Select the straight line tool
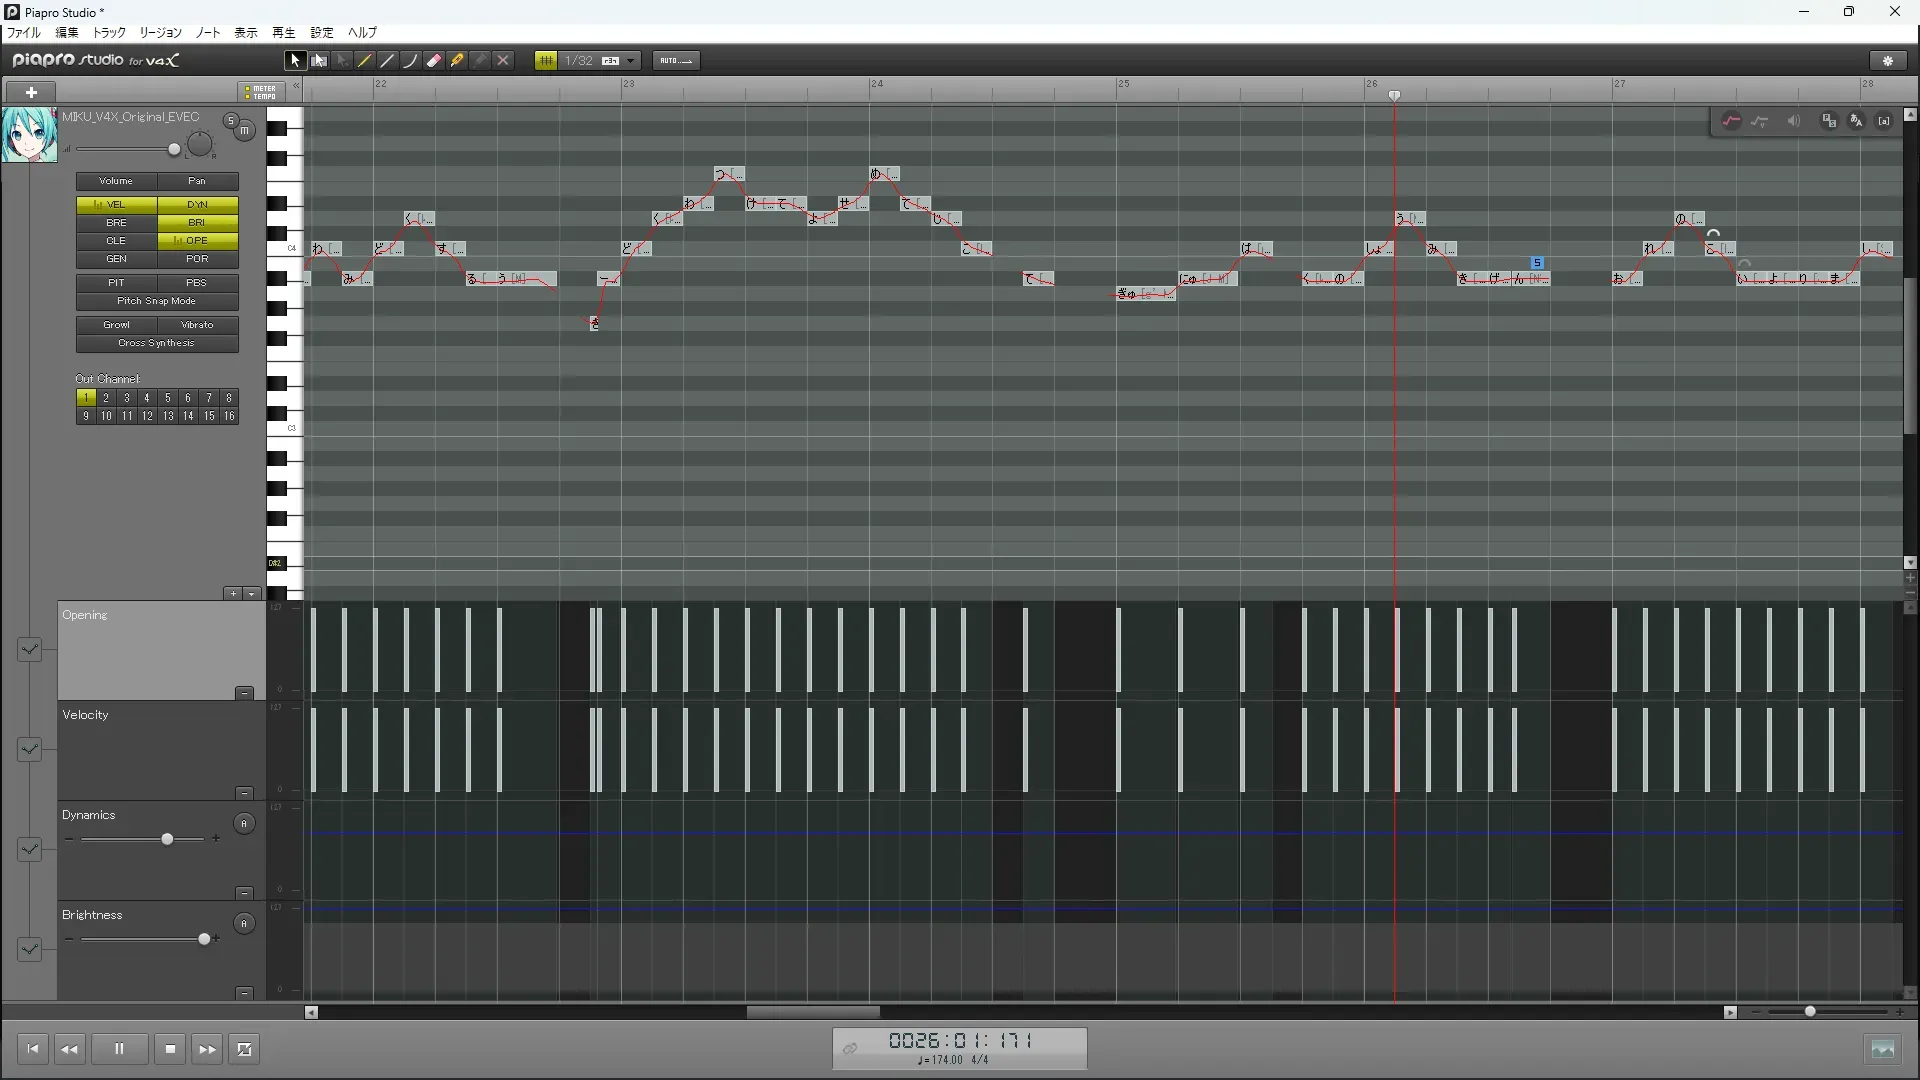Viewport: 1920px width, 1080px height. [x=388, y=61]
